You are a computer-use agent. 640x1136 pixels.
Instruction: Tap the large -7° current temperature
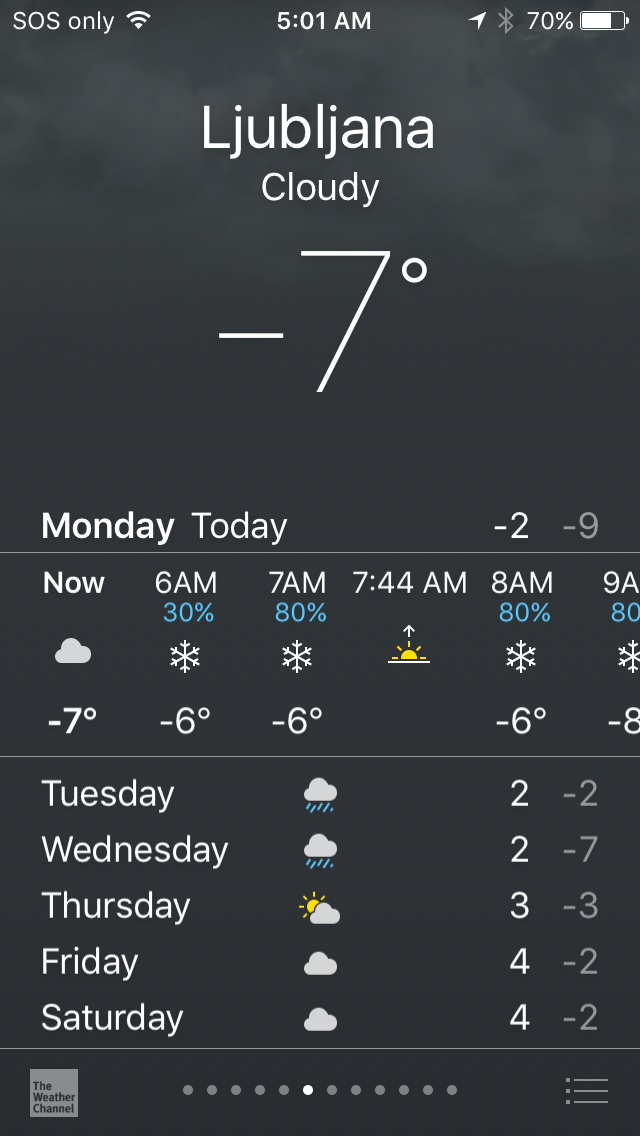pyautogui.click(x=325, y=320)
